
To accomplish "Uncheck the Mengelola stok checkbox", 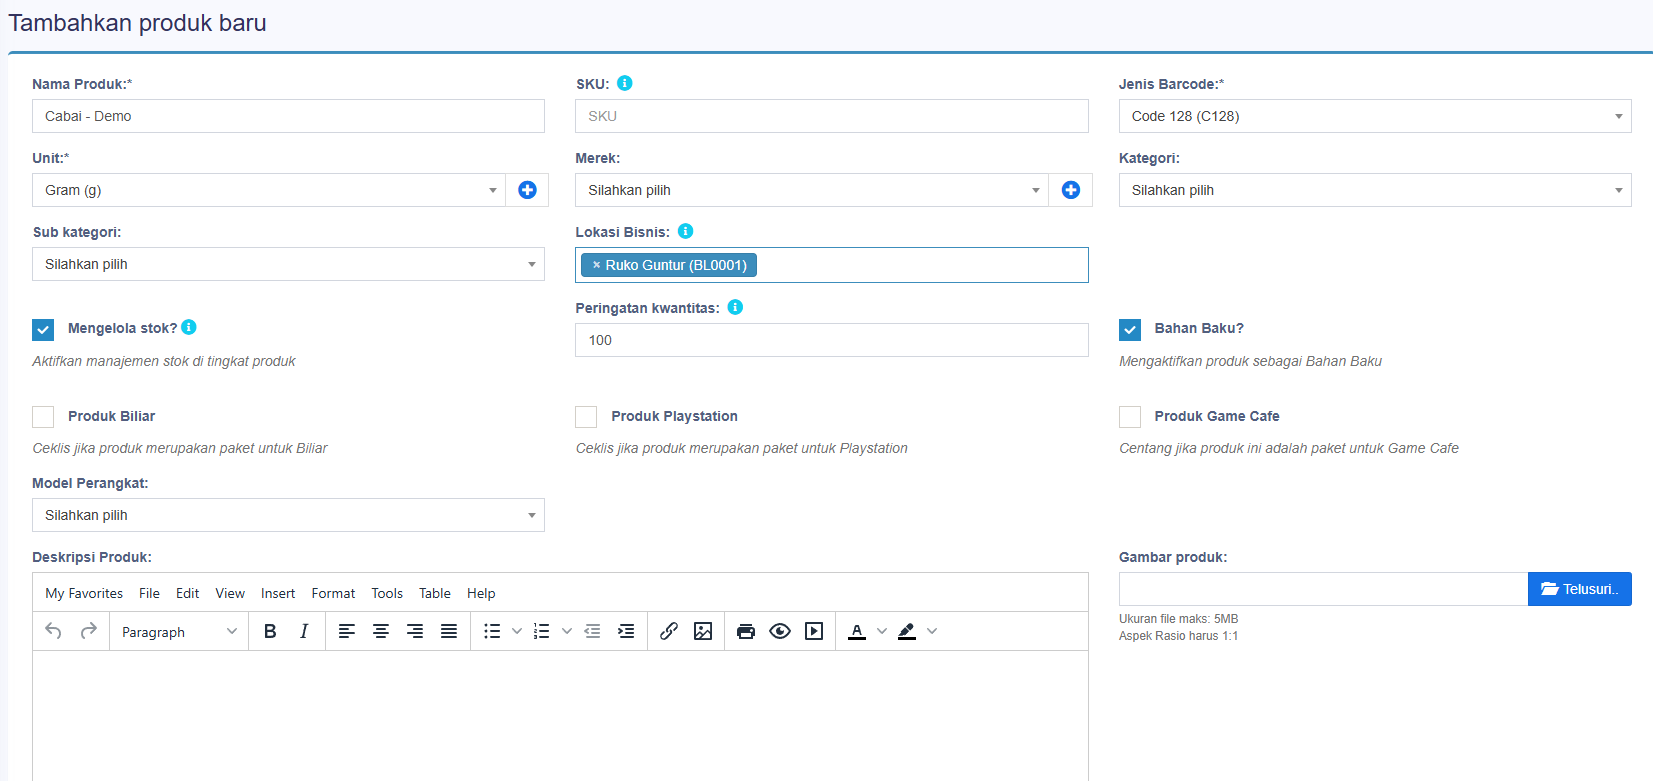I will [x=43, y=329].
